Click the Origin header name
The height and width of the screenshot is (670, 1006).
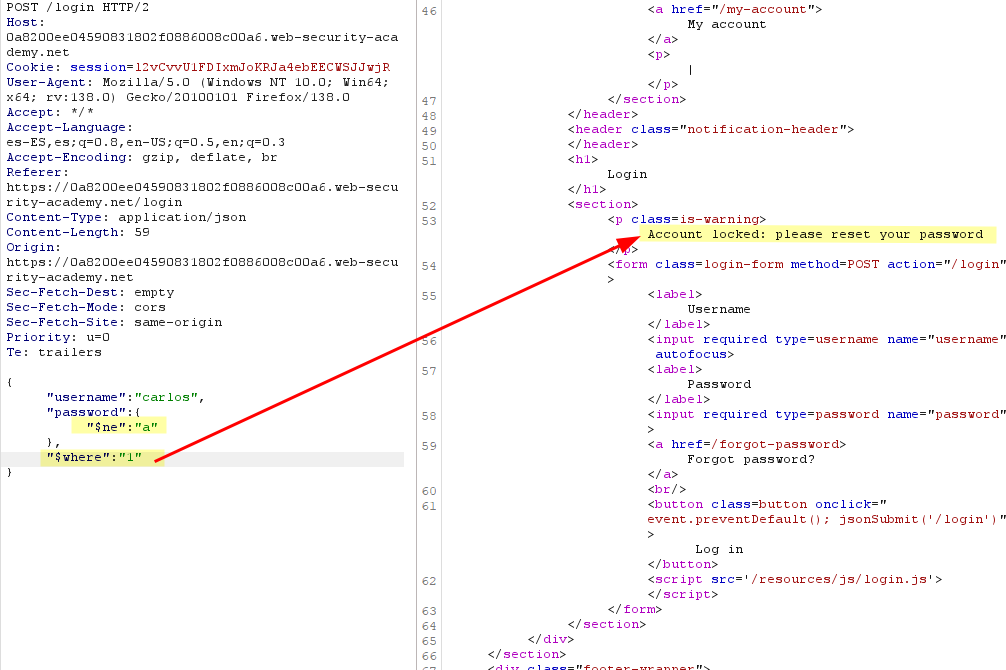click(33, 247)
